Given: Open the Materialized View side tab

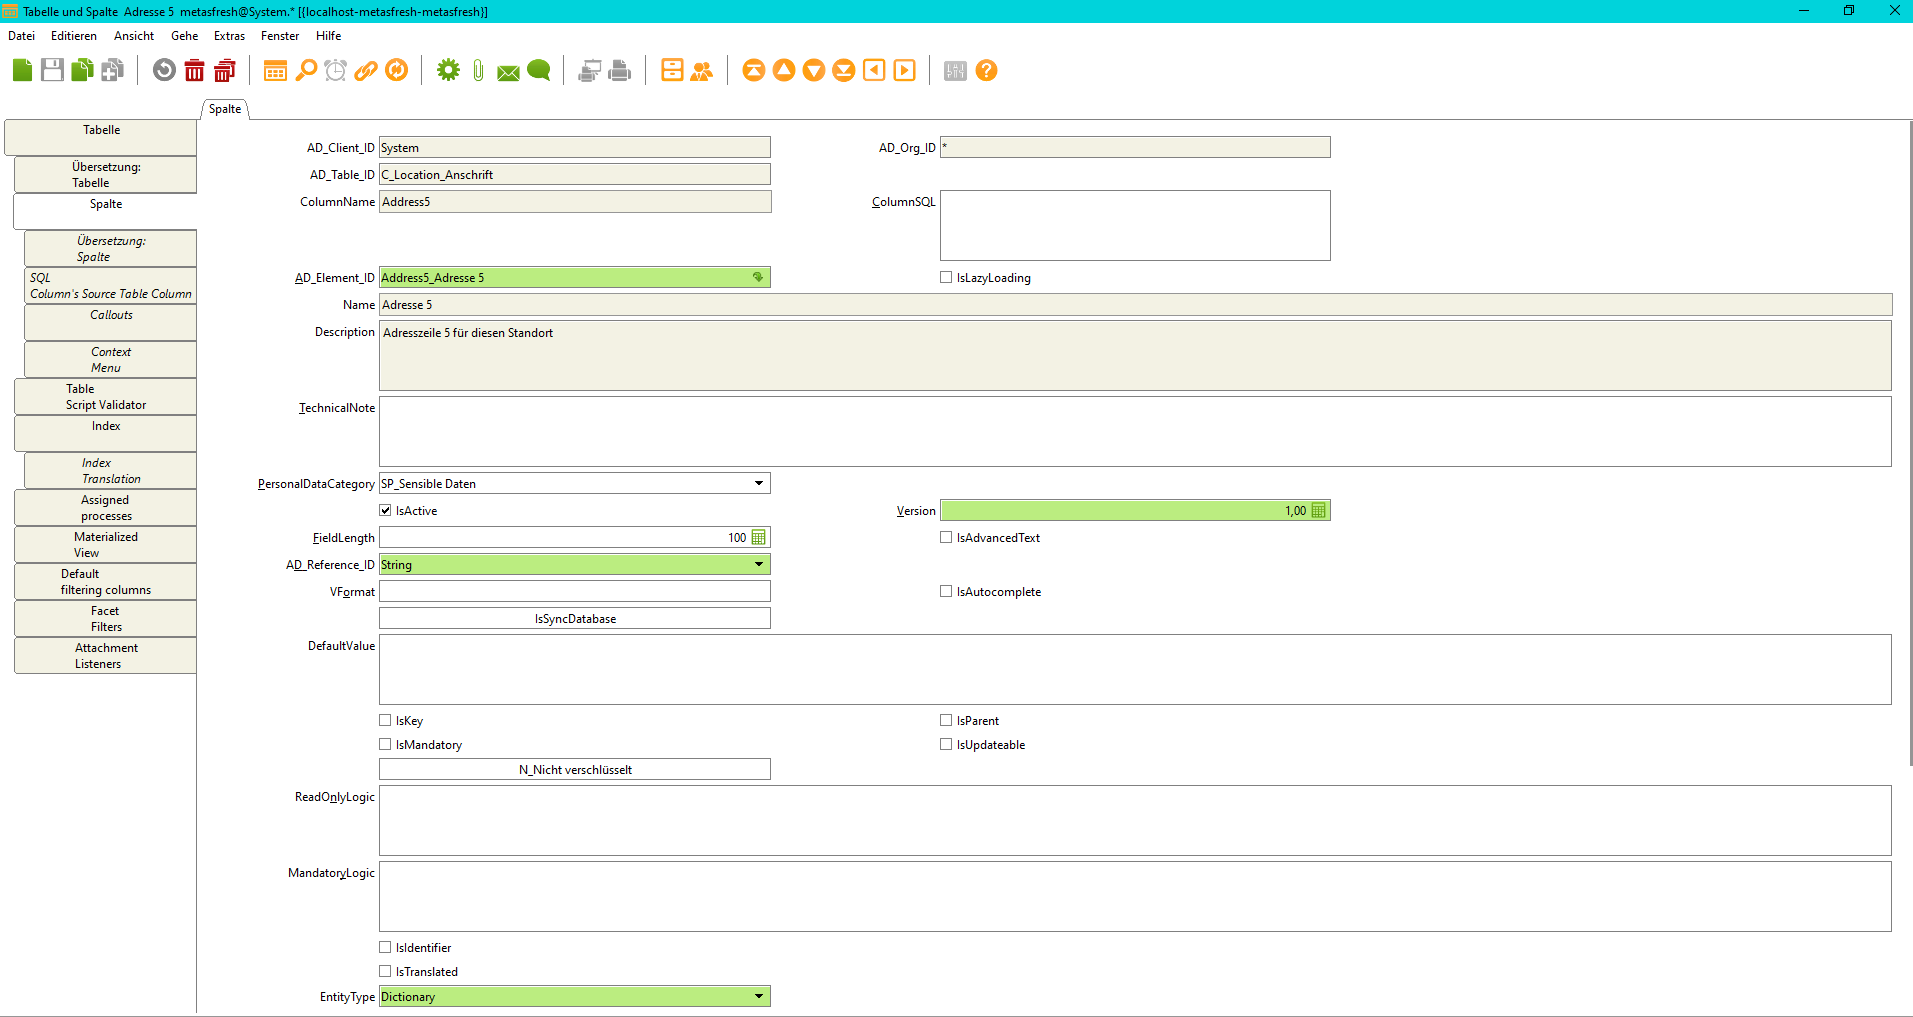Looking at the screenshot, I should pyautogui.click(x=106, y=544).
